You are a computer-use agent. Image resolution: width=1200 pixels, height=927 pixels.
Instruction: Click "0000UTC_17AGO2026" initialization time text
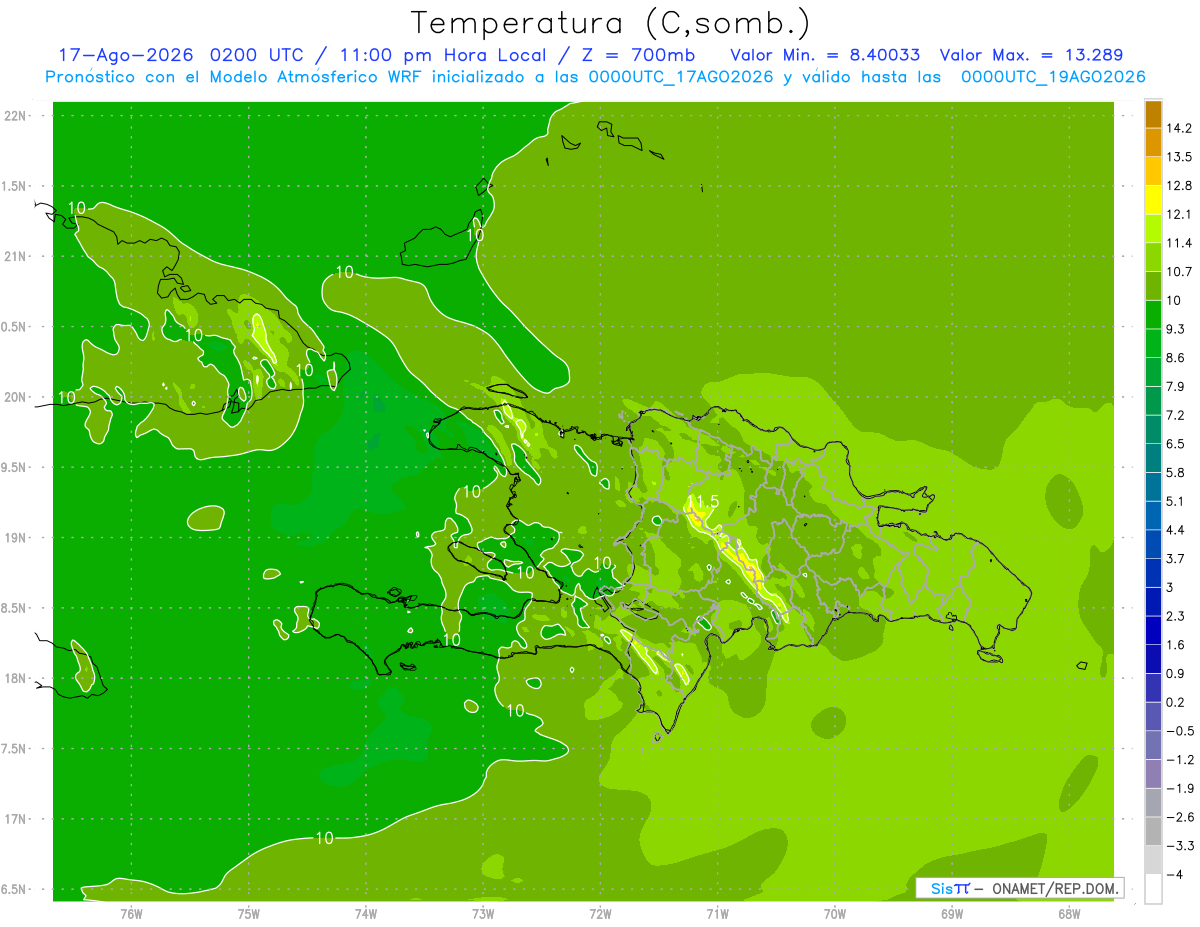click(x=681, y=77)
